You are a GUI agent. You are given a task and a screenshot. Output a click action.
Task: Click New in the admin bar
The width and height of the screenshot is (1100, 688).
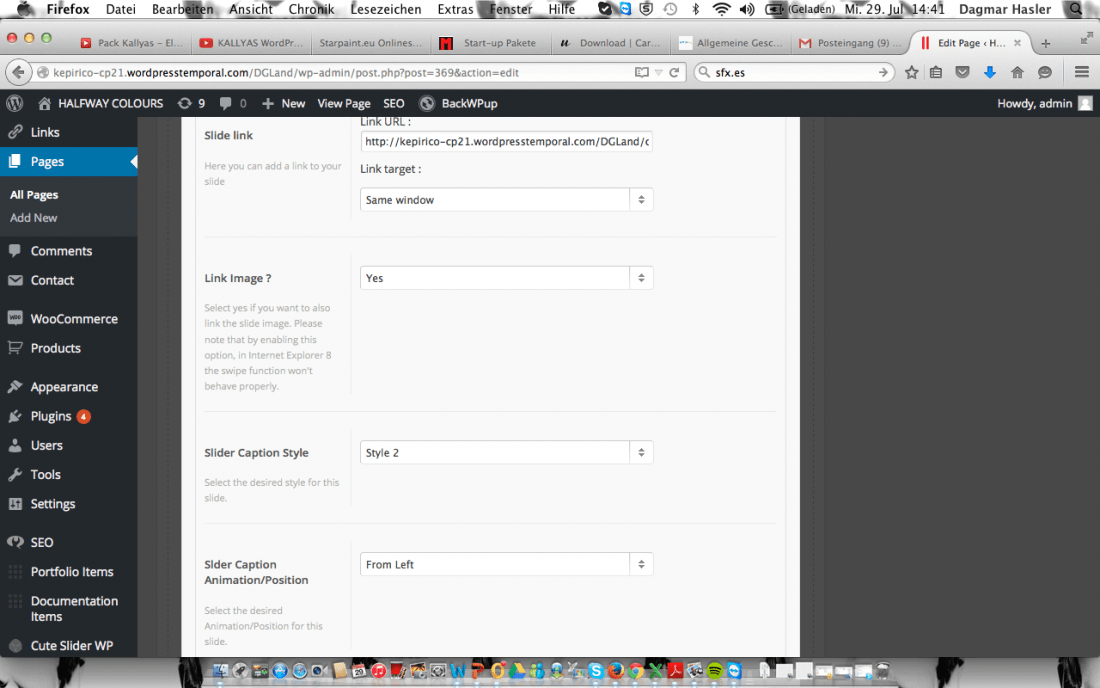284,103
